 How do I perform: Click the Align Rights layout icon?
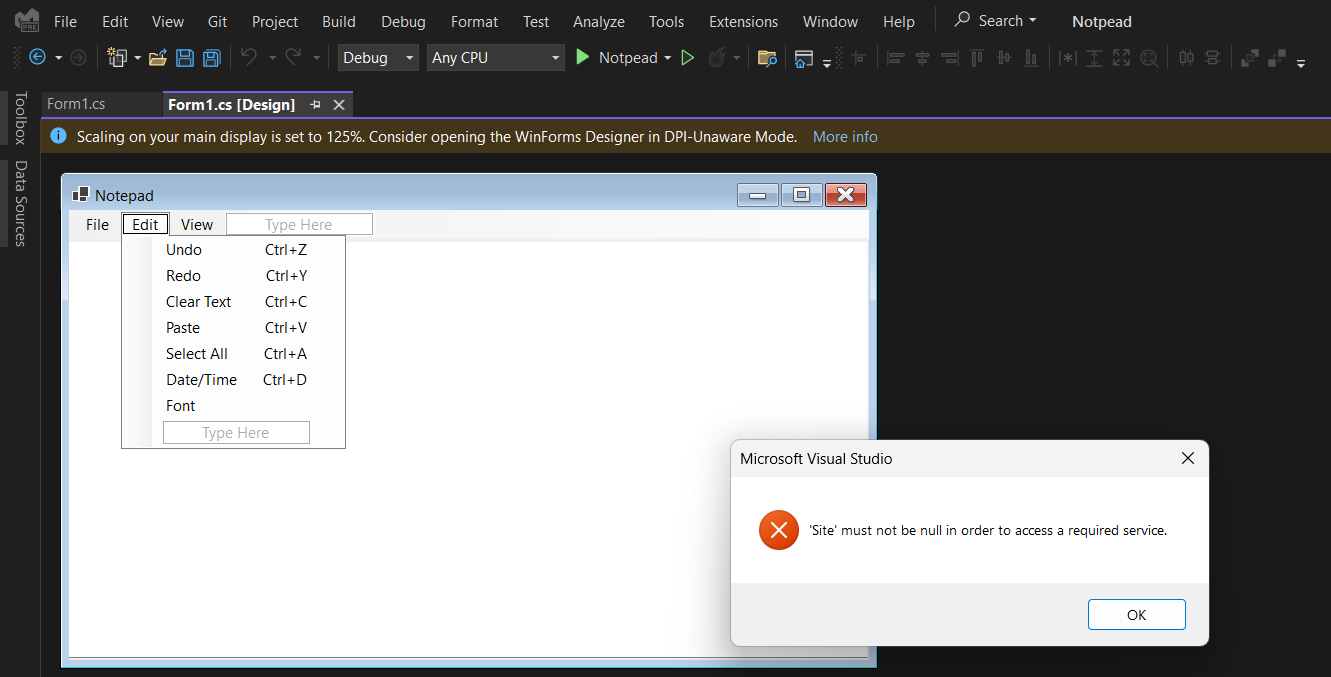pos(949,58)
